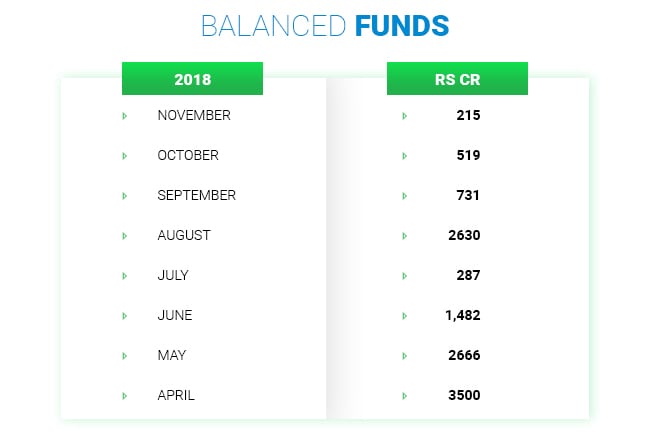Image resolution: width=650 pixels, height=434 pixels.
Task: Click the arrow icon beside SEPTEMBER
Action: [124, 196]
